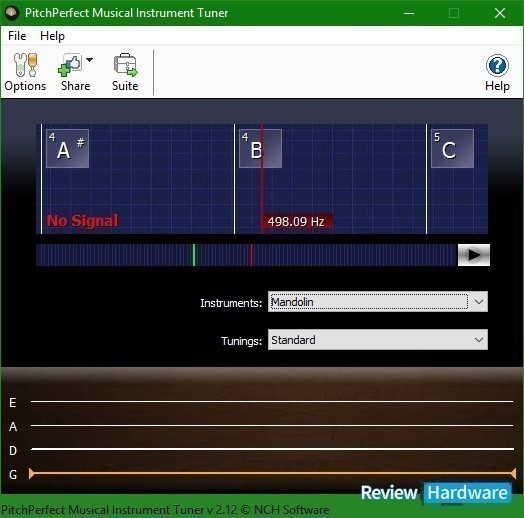Click the 498.09 Hz frequency label
The height and width of the screenshot is (518, 524).
pyautogui.click(x=296, y=222)
